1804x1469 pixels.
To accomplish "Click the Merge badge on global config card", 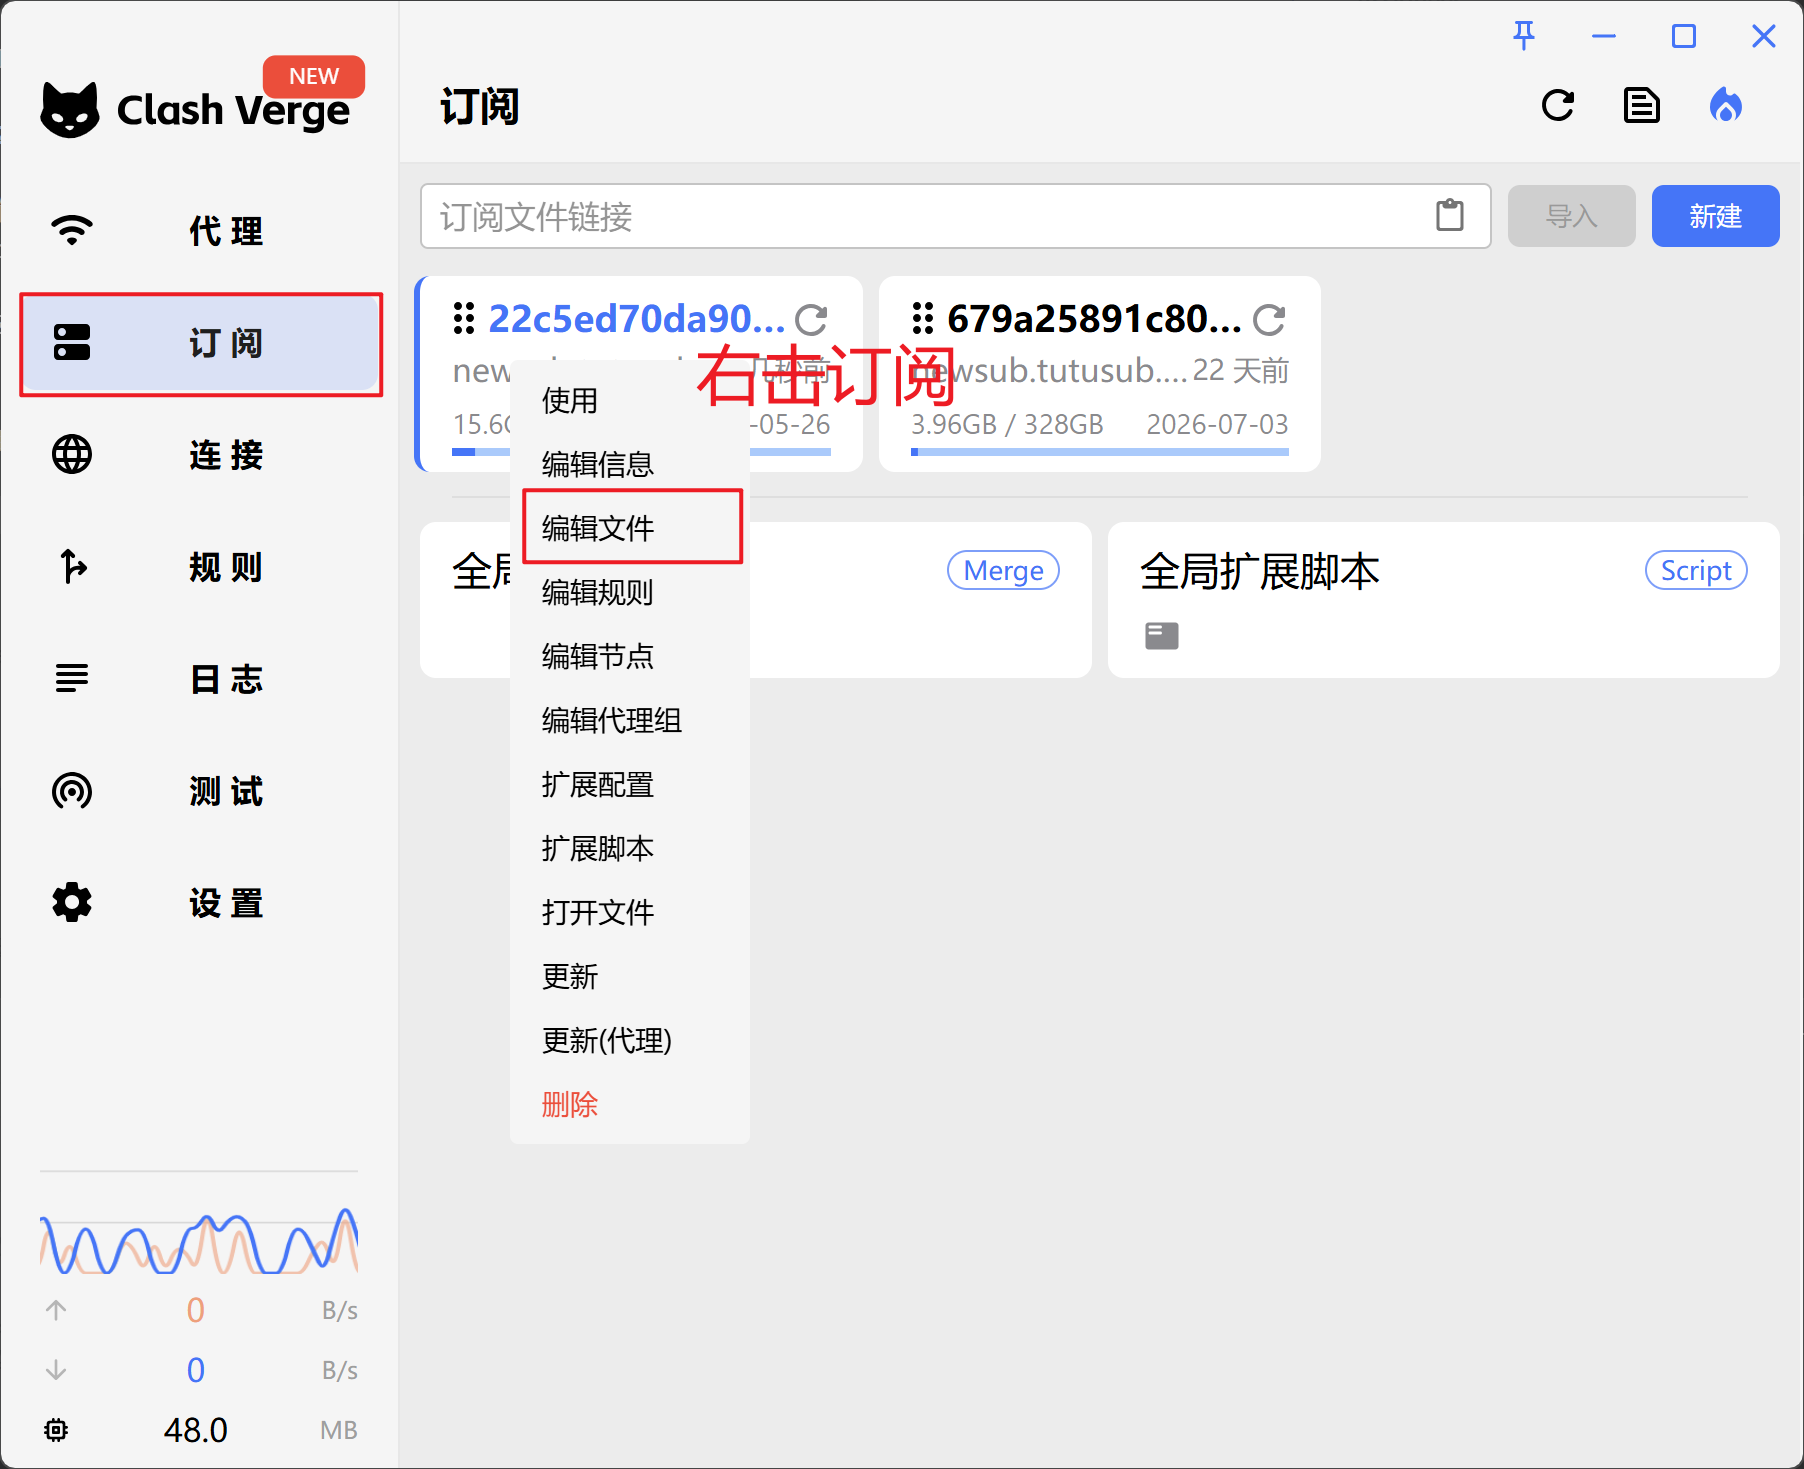I will [1002, 570].
